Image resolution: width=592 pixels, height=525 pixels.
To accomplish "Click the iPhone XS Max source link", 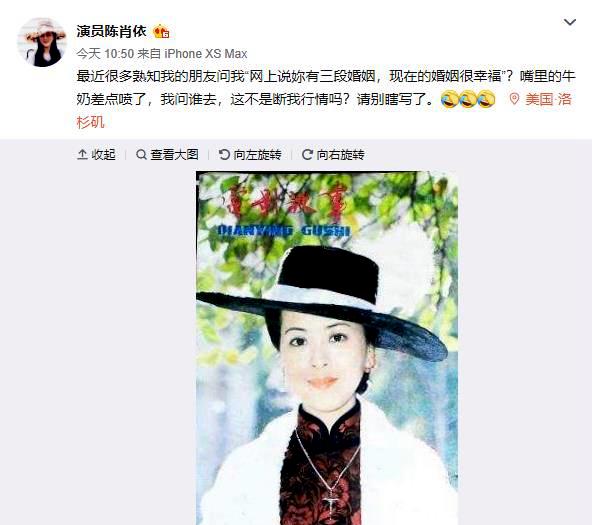I will (206, 54).
